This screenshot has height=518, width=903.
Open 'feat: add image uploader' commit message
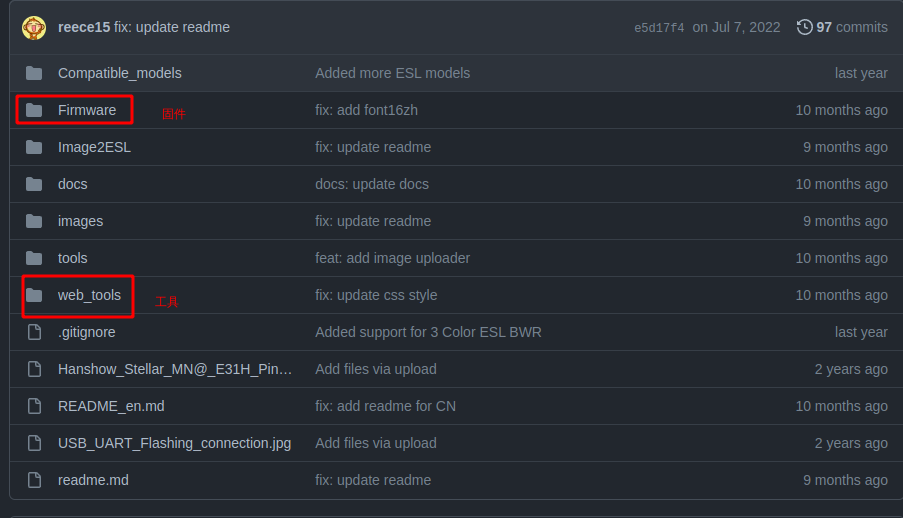(393, 258)
